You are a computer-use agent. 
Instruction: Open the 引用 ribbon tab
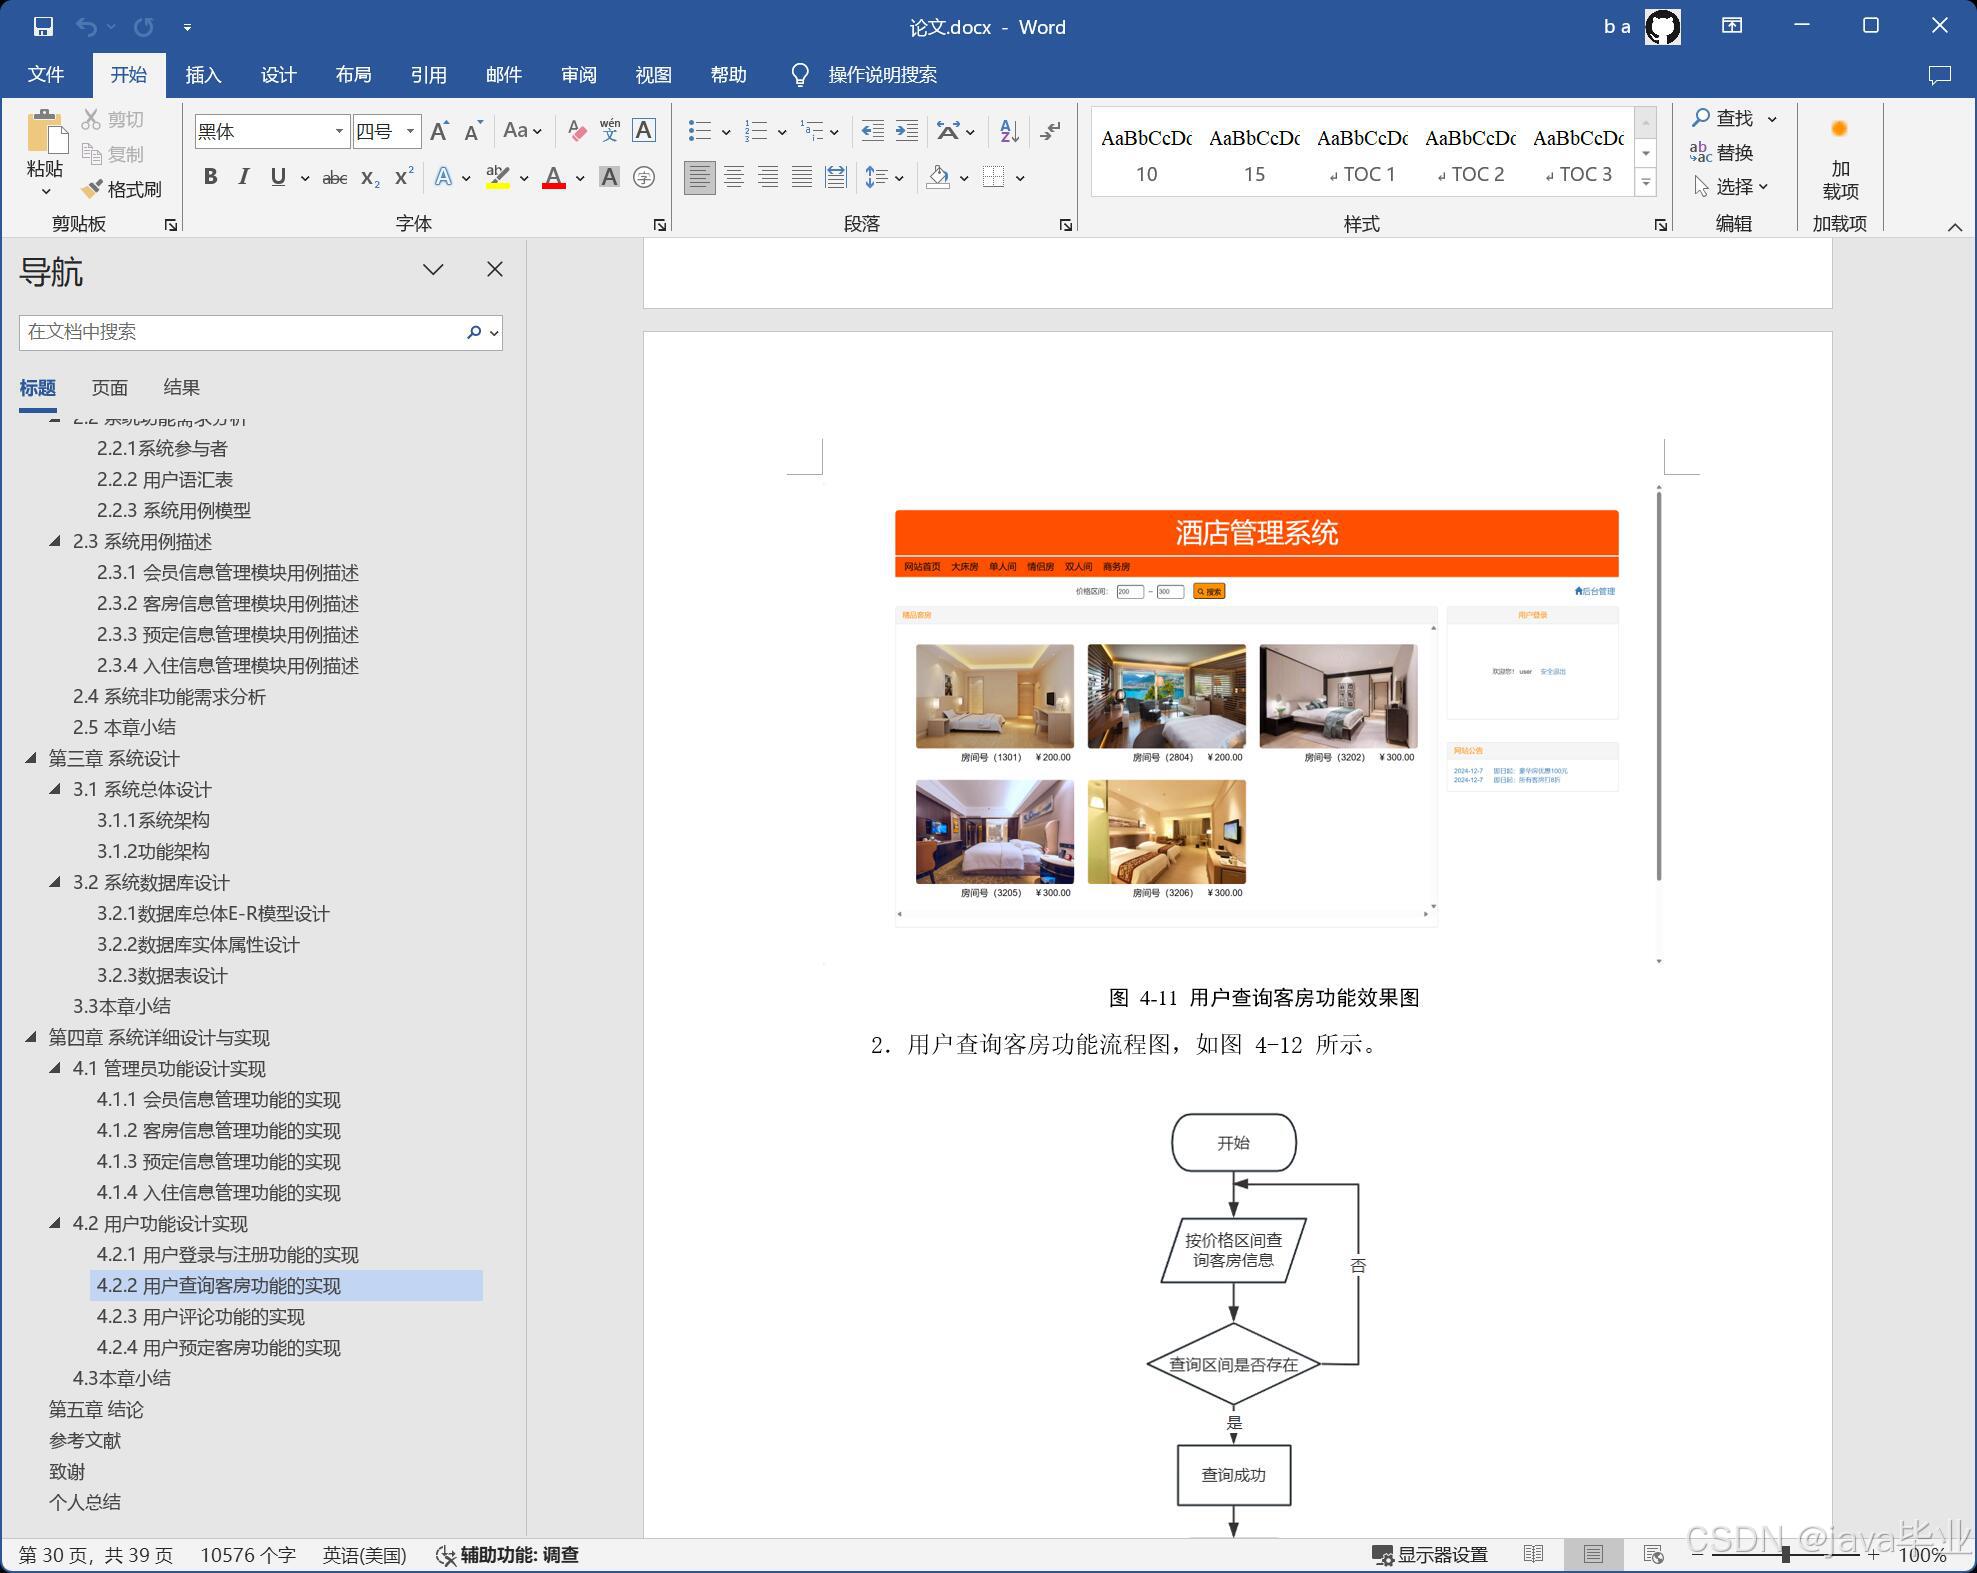pos(428,75)
